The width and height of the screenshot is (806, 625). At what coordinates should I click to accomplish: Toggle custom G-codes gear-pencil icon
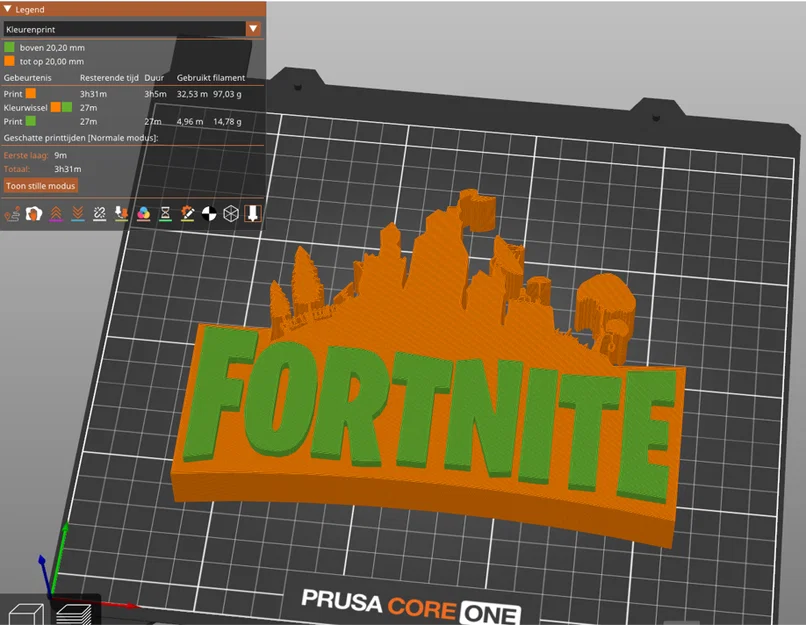click(188, 214)
